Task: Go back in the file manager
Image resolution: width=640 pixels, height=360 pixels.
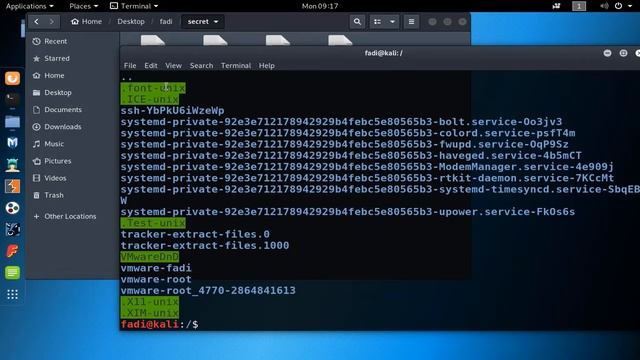Action: click(x=37, y=22)
